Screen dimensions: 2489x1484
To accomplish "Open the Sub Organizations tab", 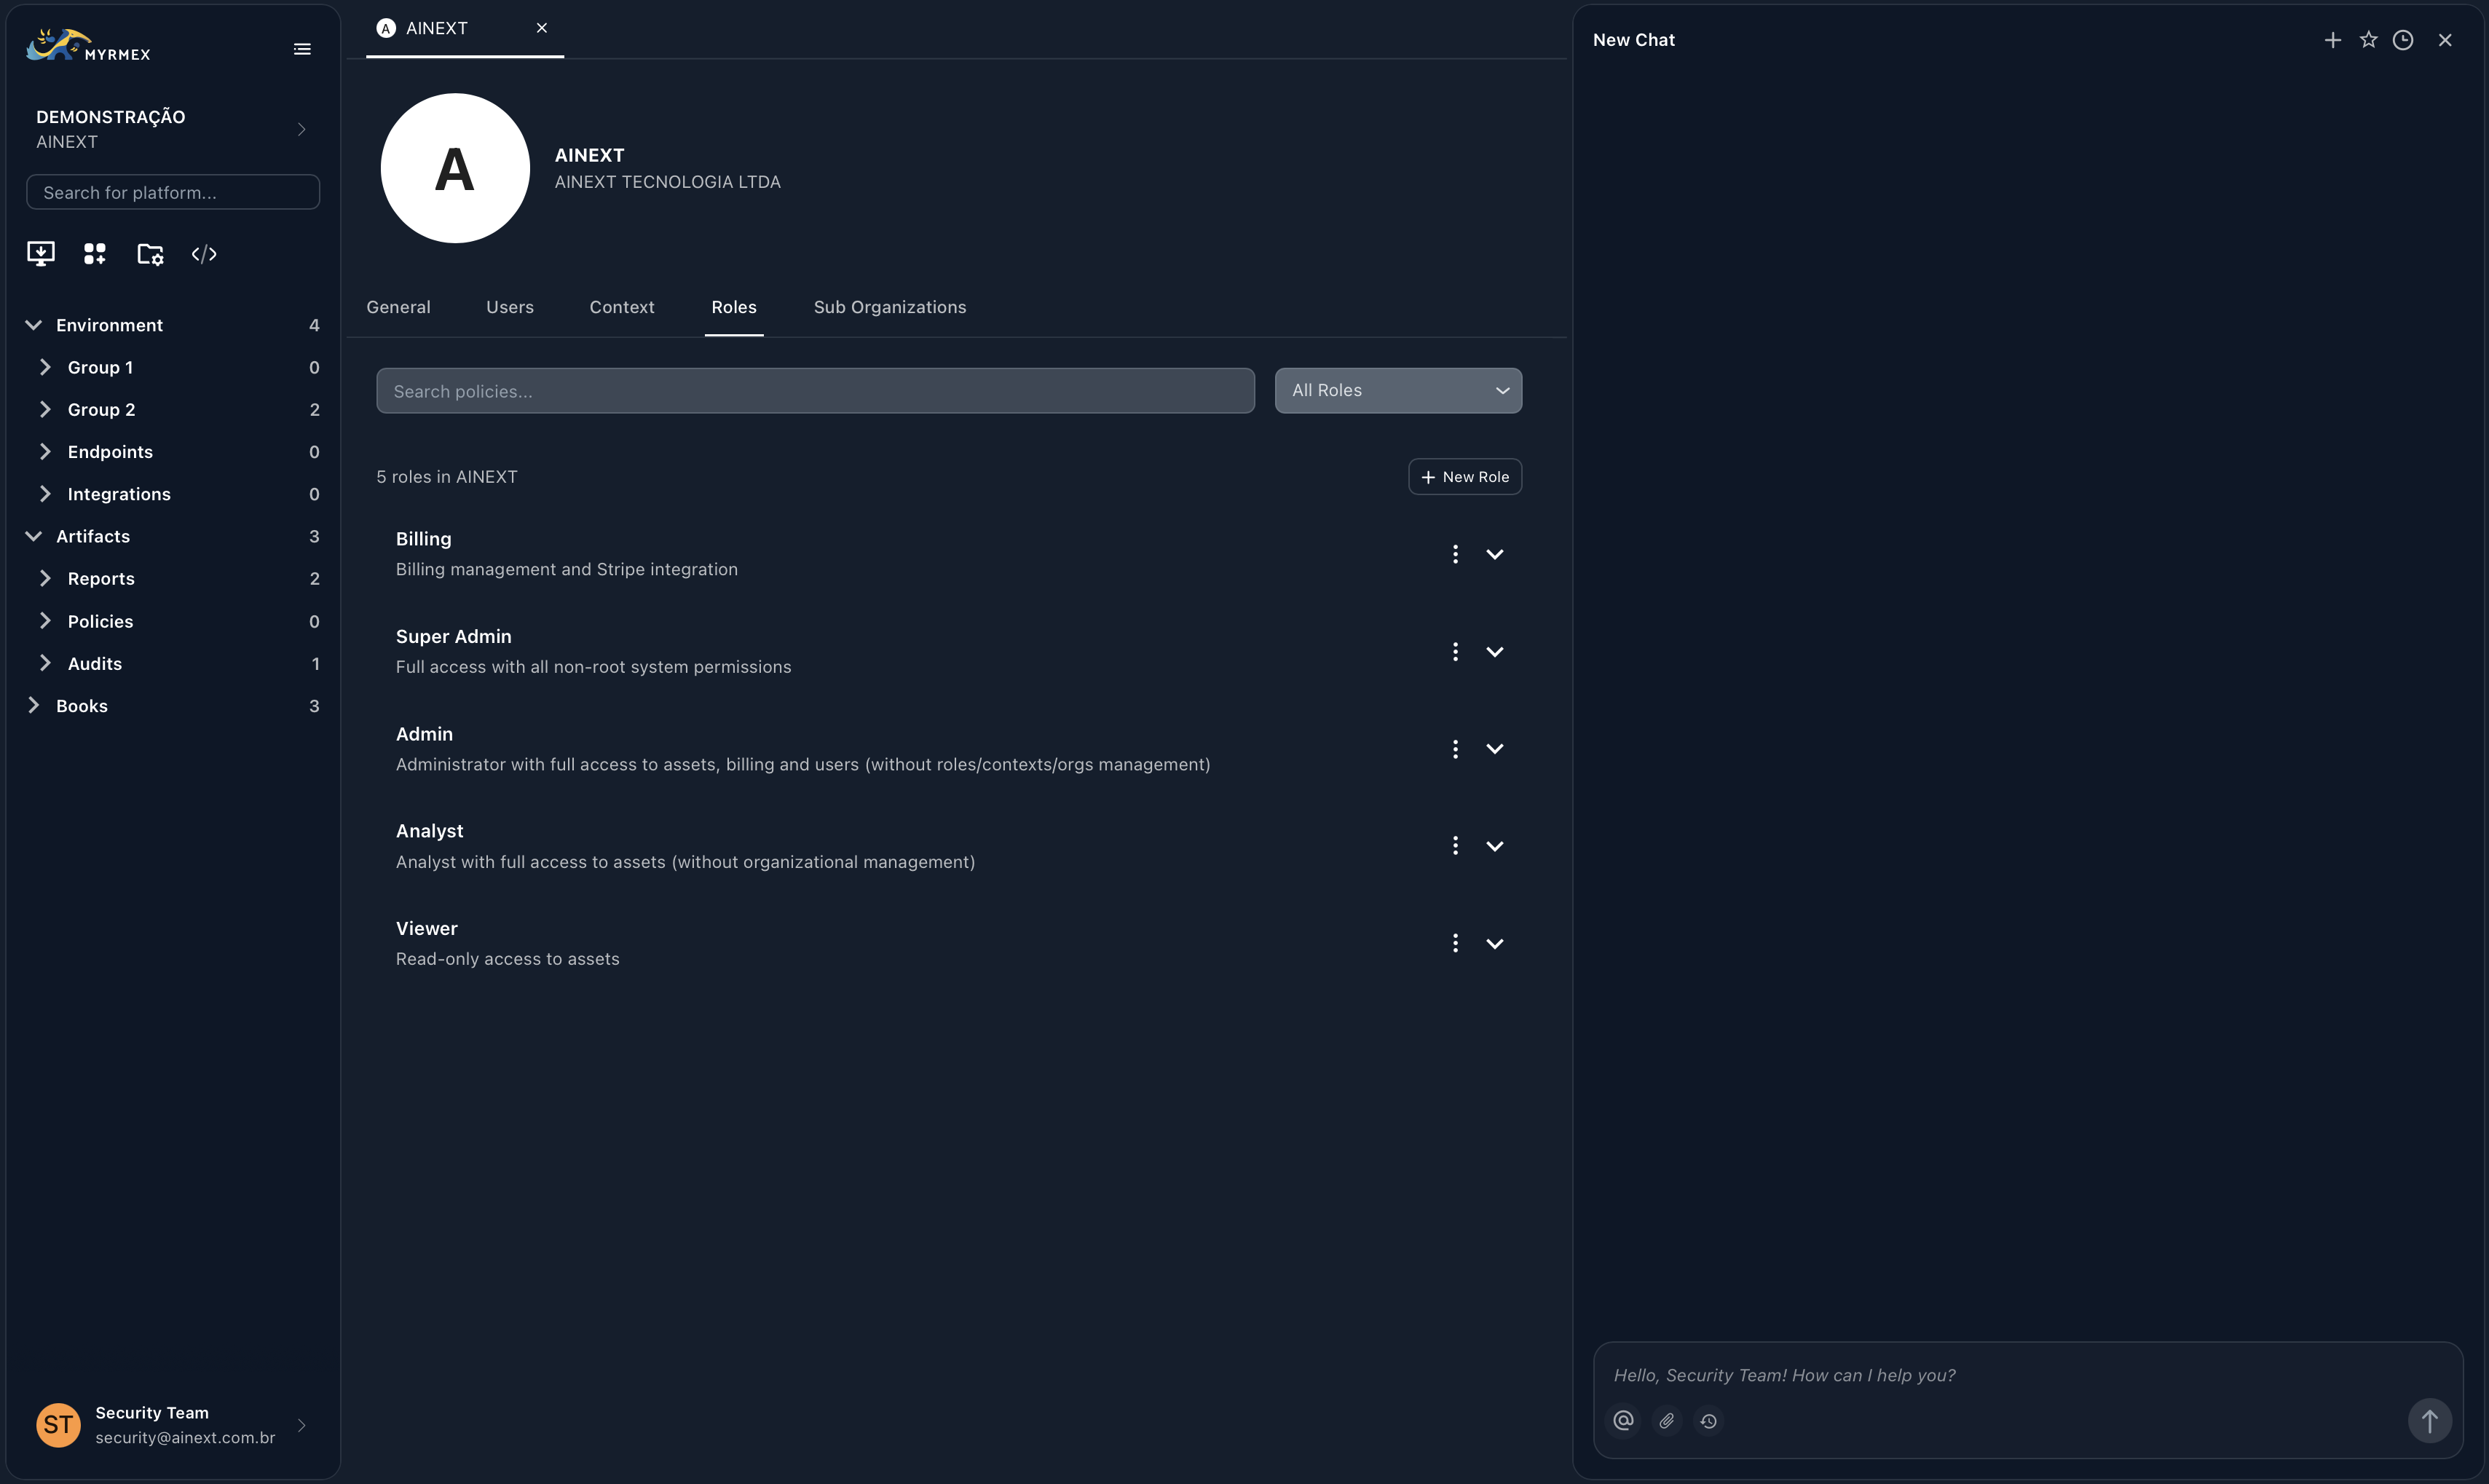I will point(890,307).
